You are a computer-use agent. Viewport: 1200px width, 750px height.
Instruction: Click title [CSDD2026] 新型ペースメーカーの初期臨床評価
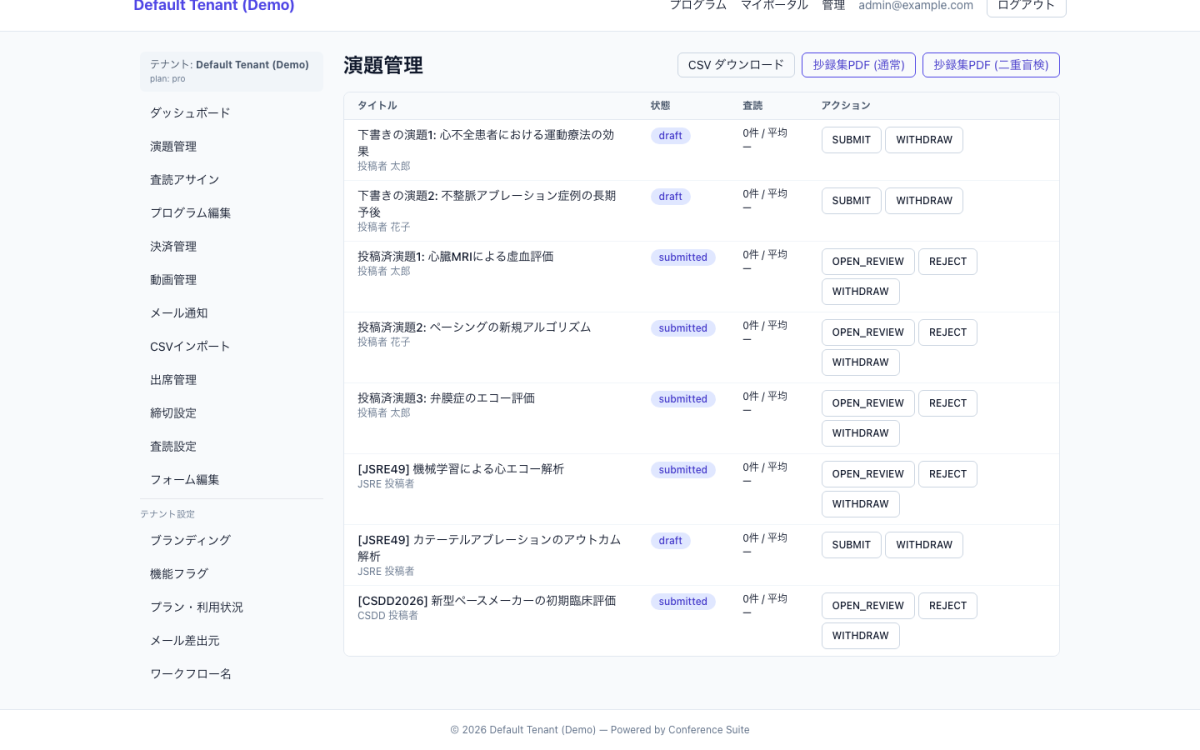487,601
